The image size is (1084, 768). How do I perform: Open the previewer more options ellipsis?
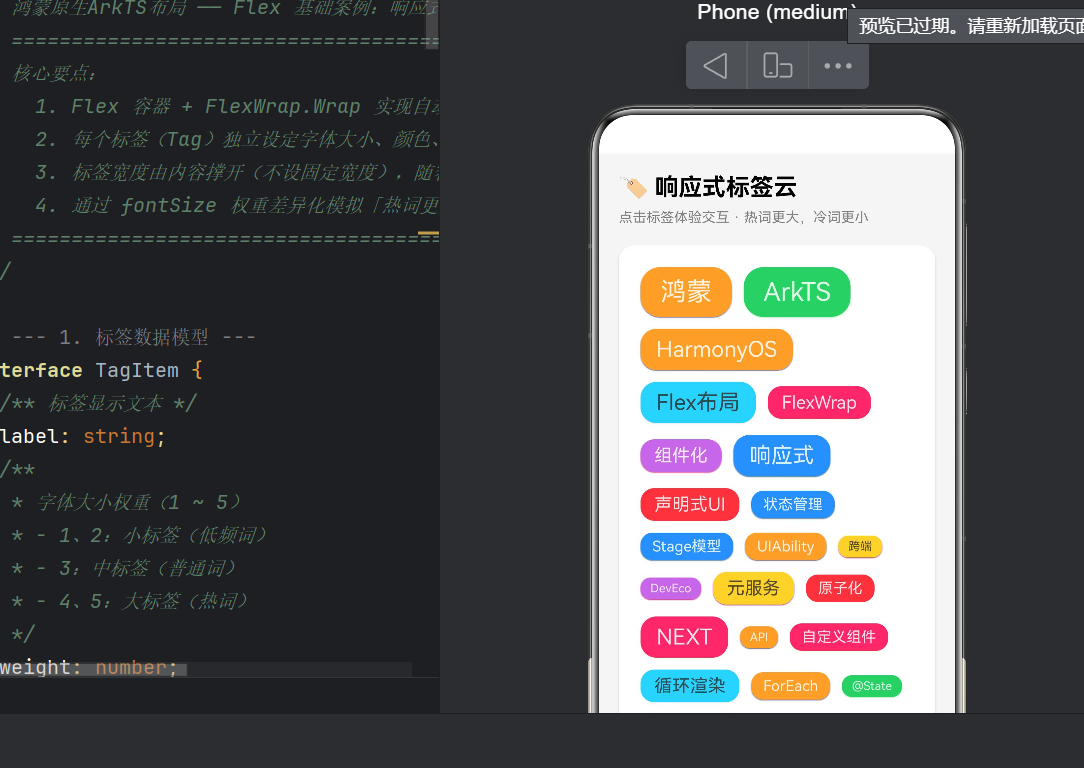(838, 66)
